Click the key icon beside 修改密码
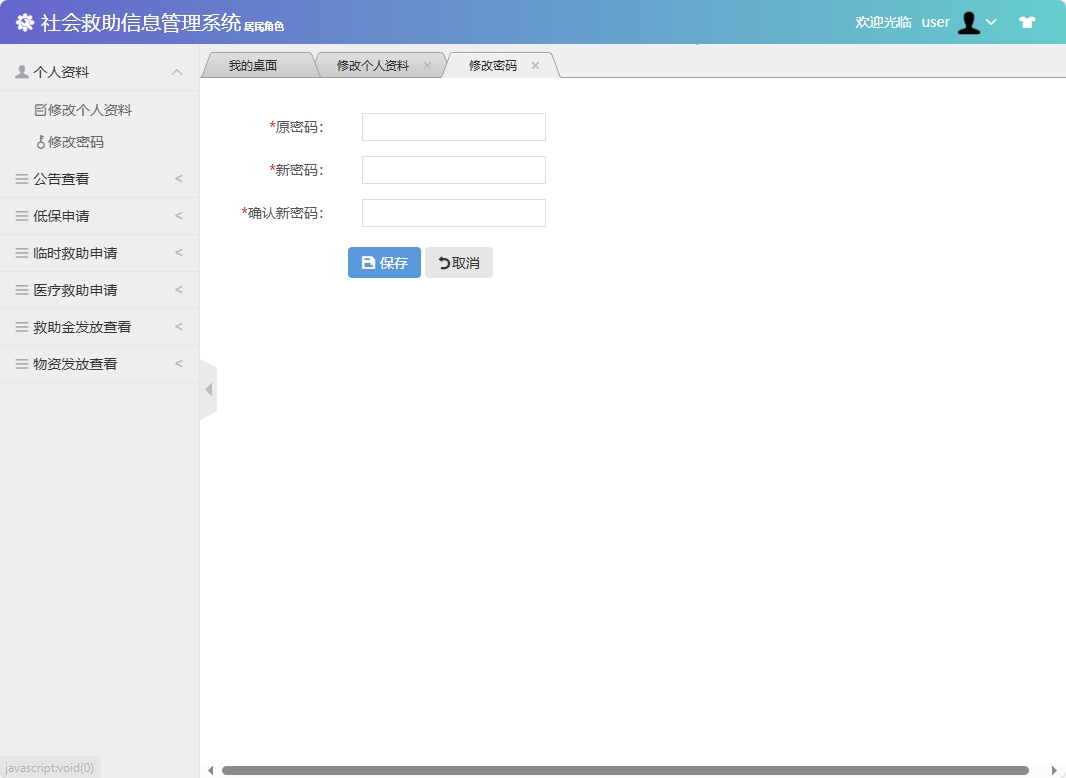This screenshot has height=778, width=1066. click(x=43, y=141)
